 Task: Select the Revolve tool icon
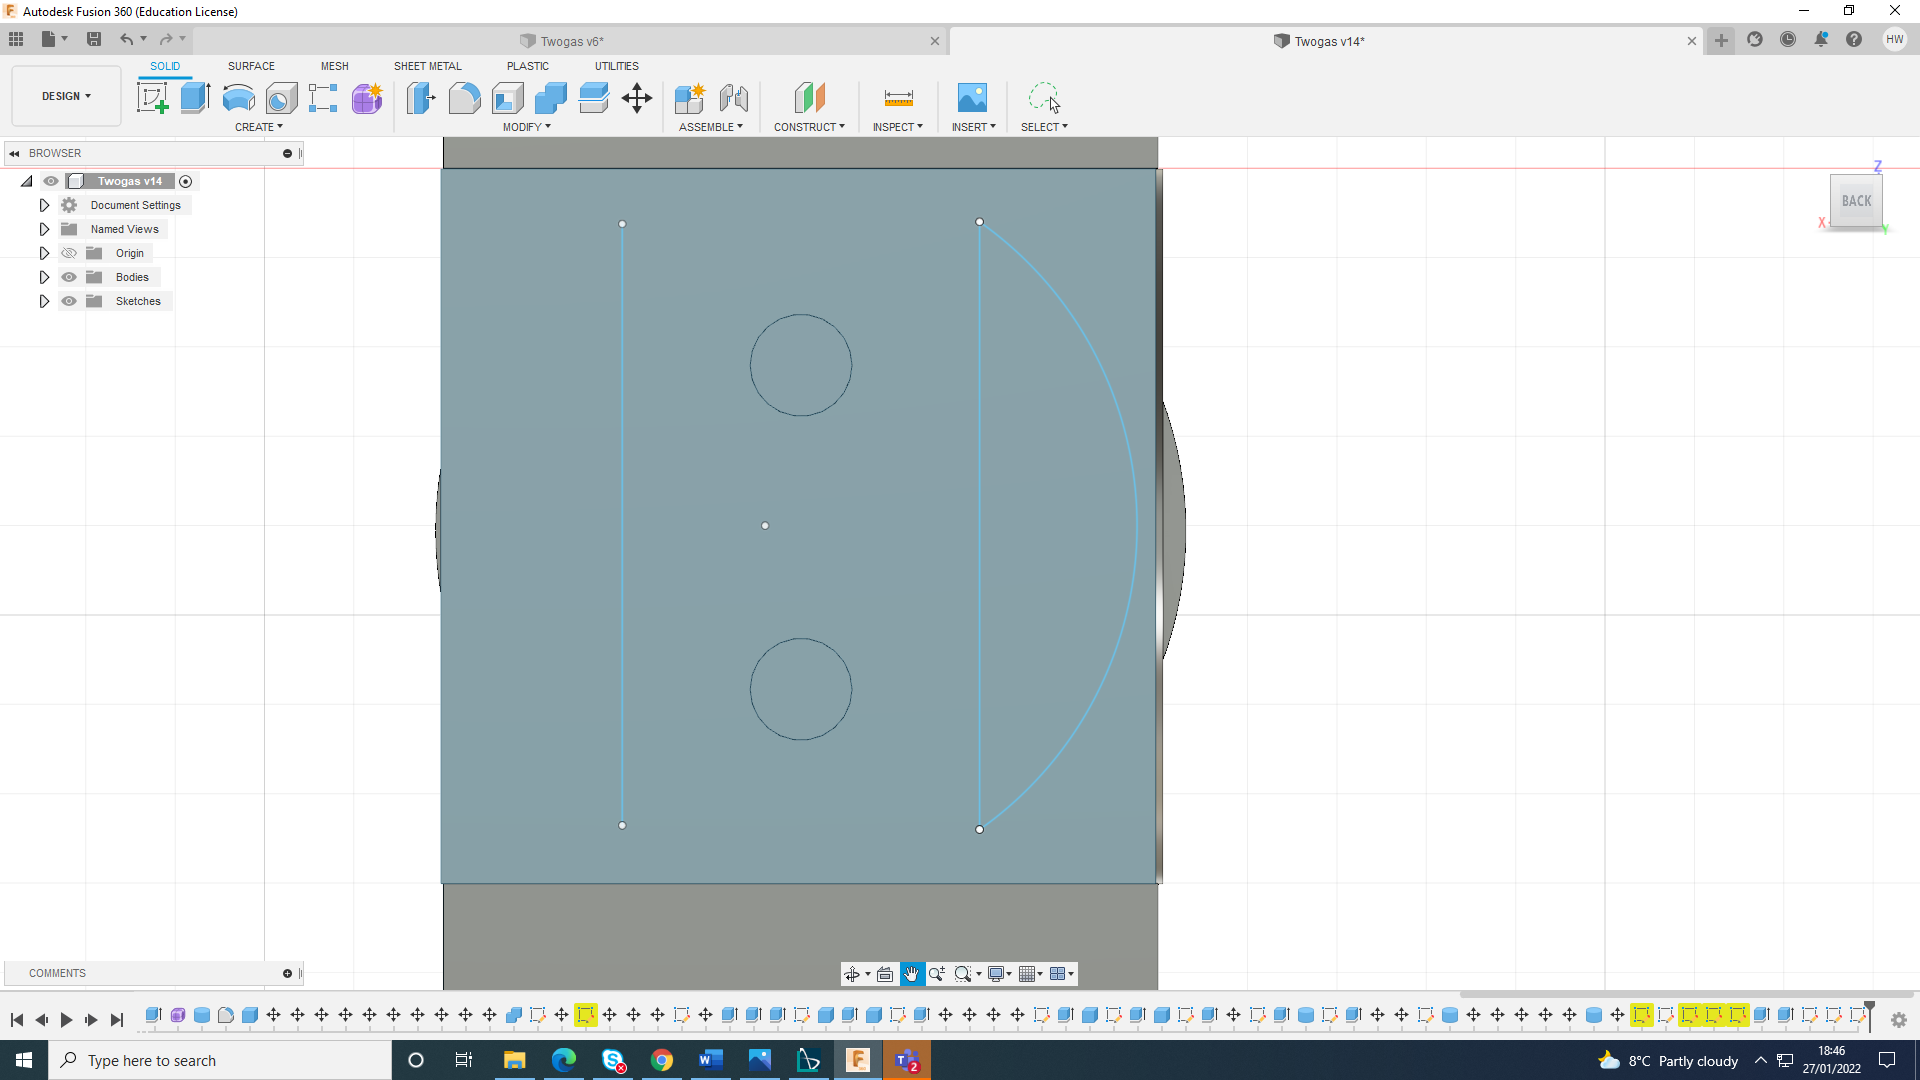pos(238,98)
